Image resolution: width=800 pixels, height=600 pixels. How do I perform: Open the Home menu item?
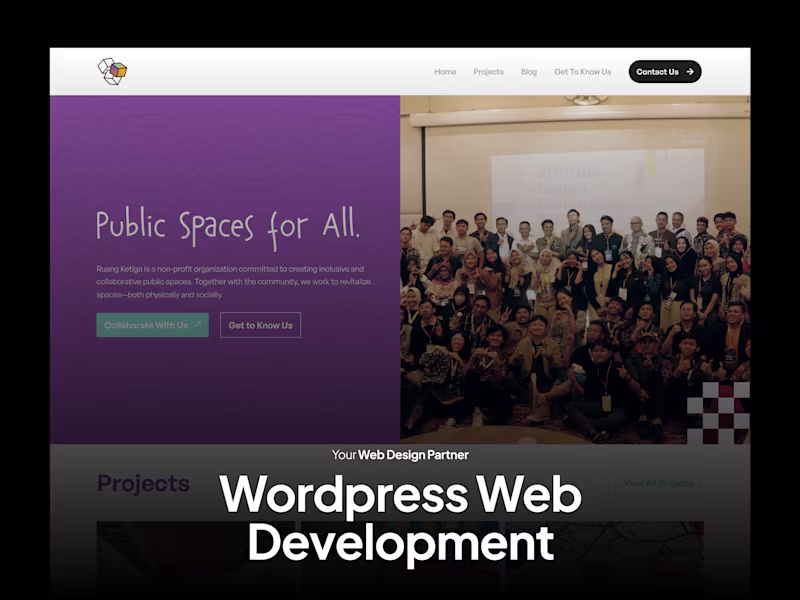(444, 71)
